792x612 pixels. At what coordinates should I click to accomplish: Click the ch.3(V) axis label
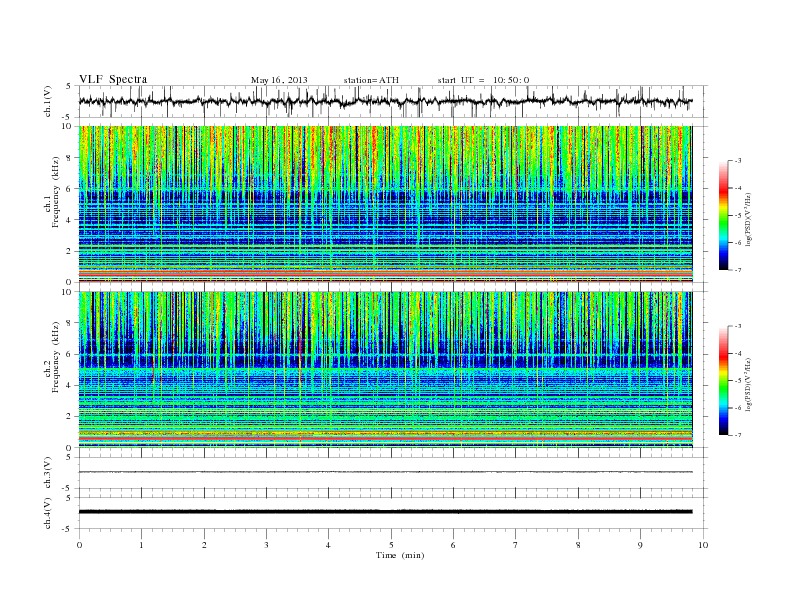(48, 473)
